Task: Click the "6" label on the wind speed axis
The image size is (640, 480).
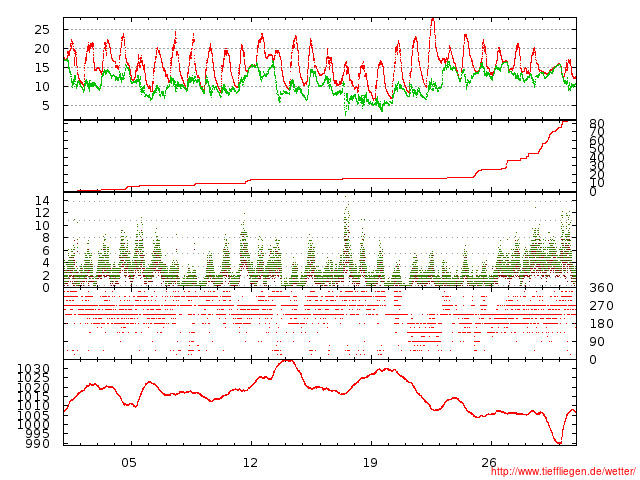Action: [46, 250]
